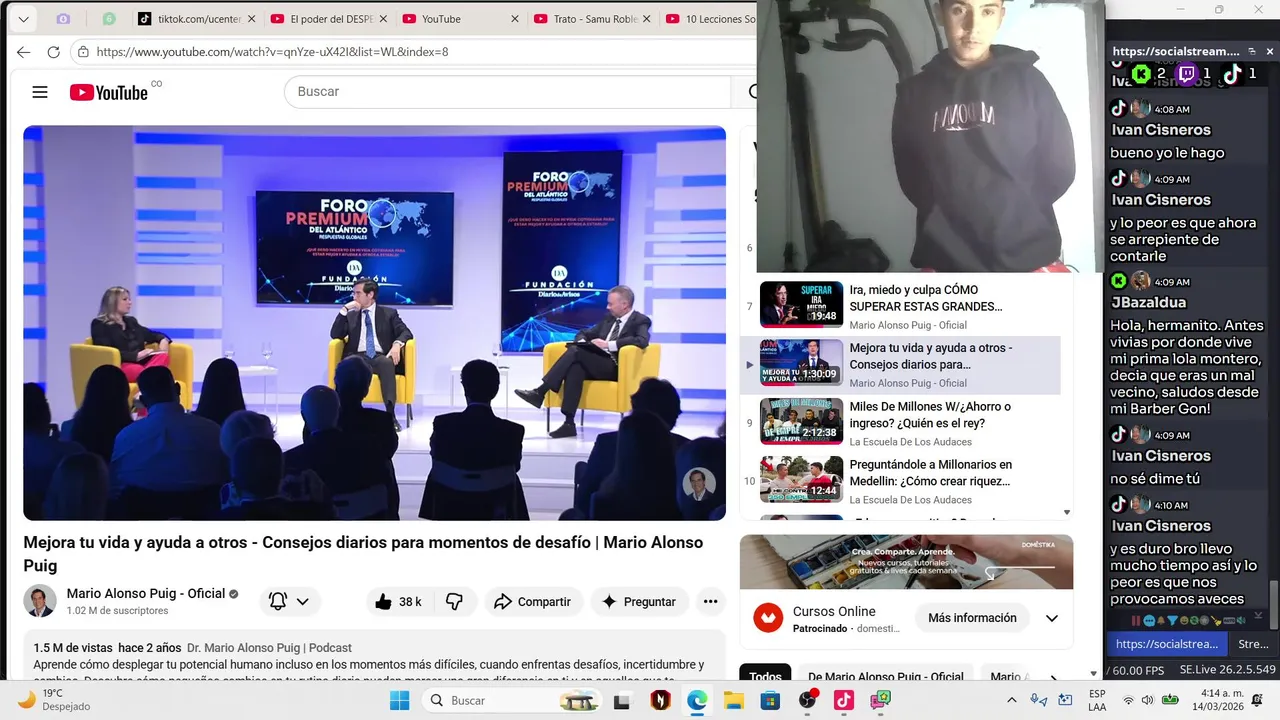Image resolution: width=1280 pixels, height=720 pixels.
Task: Switch to the YouTube browser tab
Action: 460,19
